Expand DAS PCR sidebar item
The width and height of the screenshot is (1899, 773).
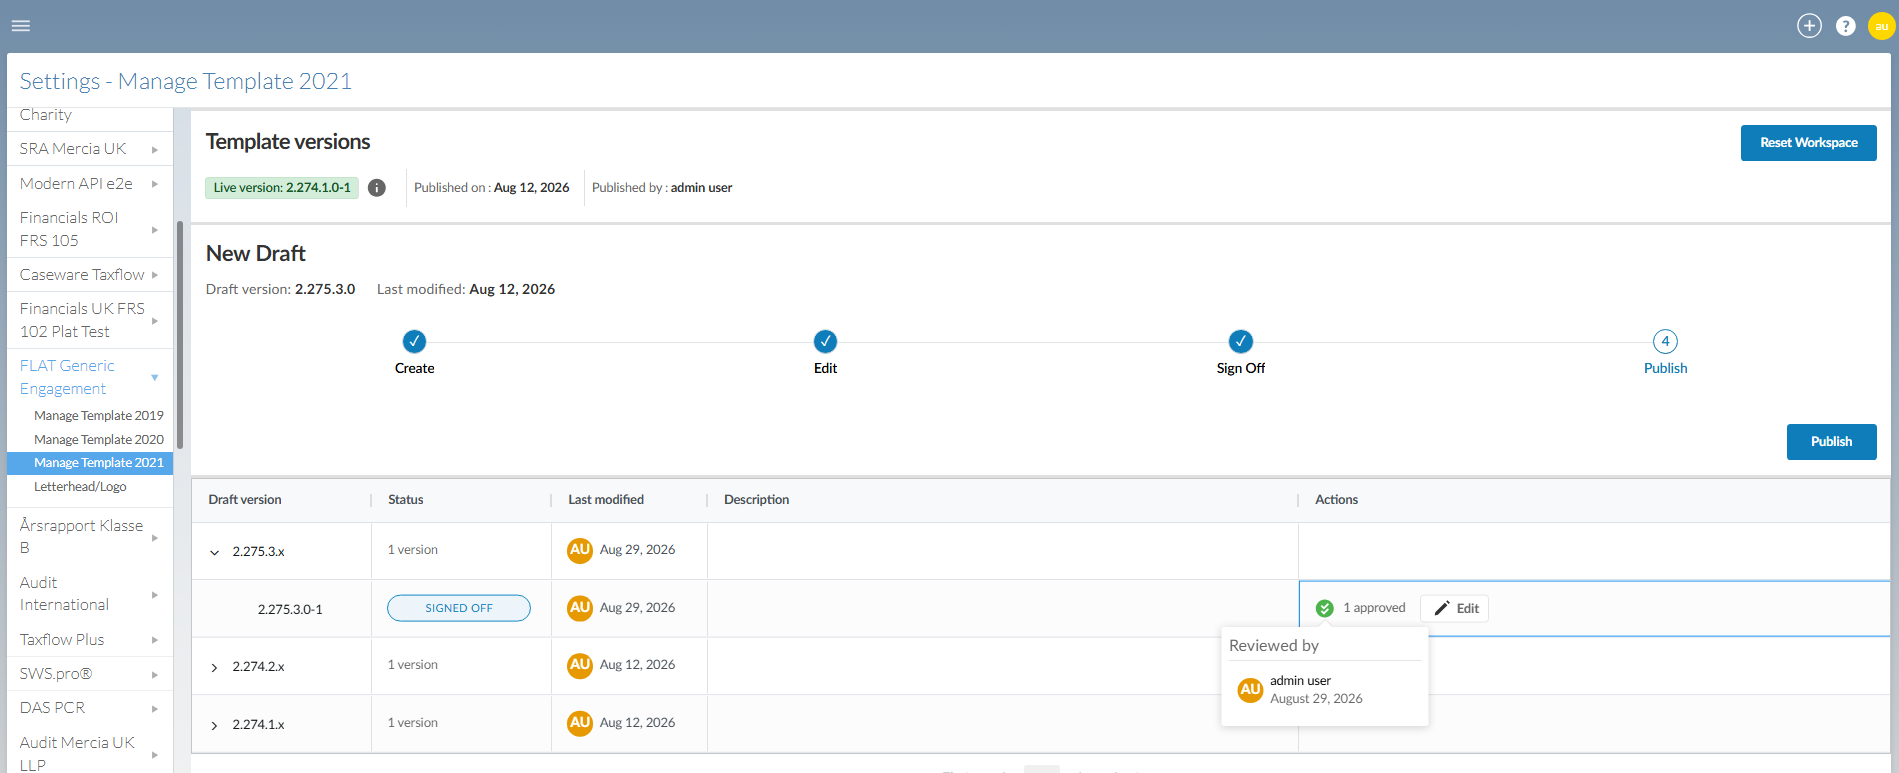pyautogui.click(x=155, y=709)
